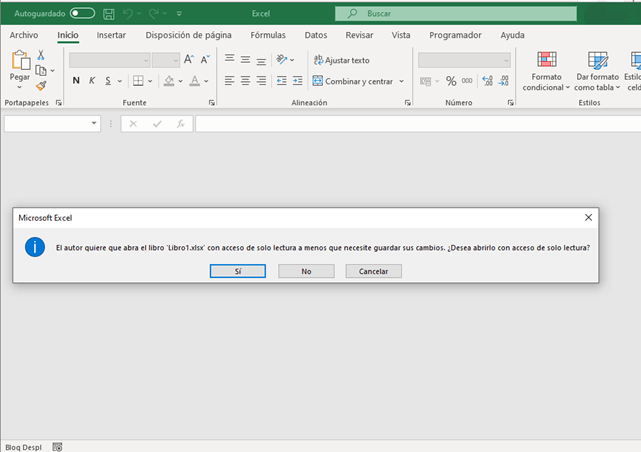641x452 pixels.
Task: Click the Cancelar button in dialog
Action: click(373, 271)
